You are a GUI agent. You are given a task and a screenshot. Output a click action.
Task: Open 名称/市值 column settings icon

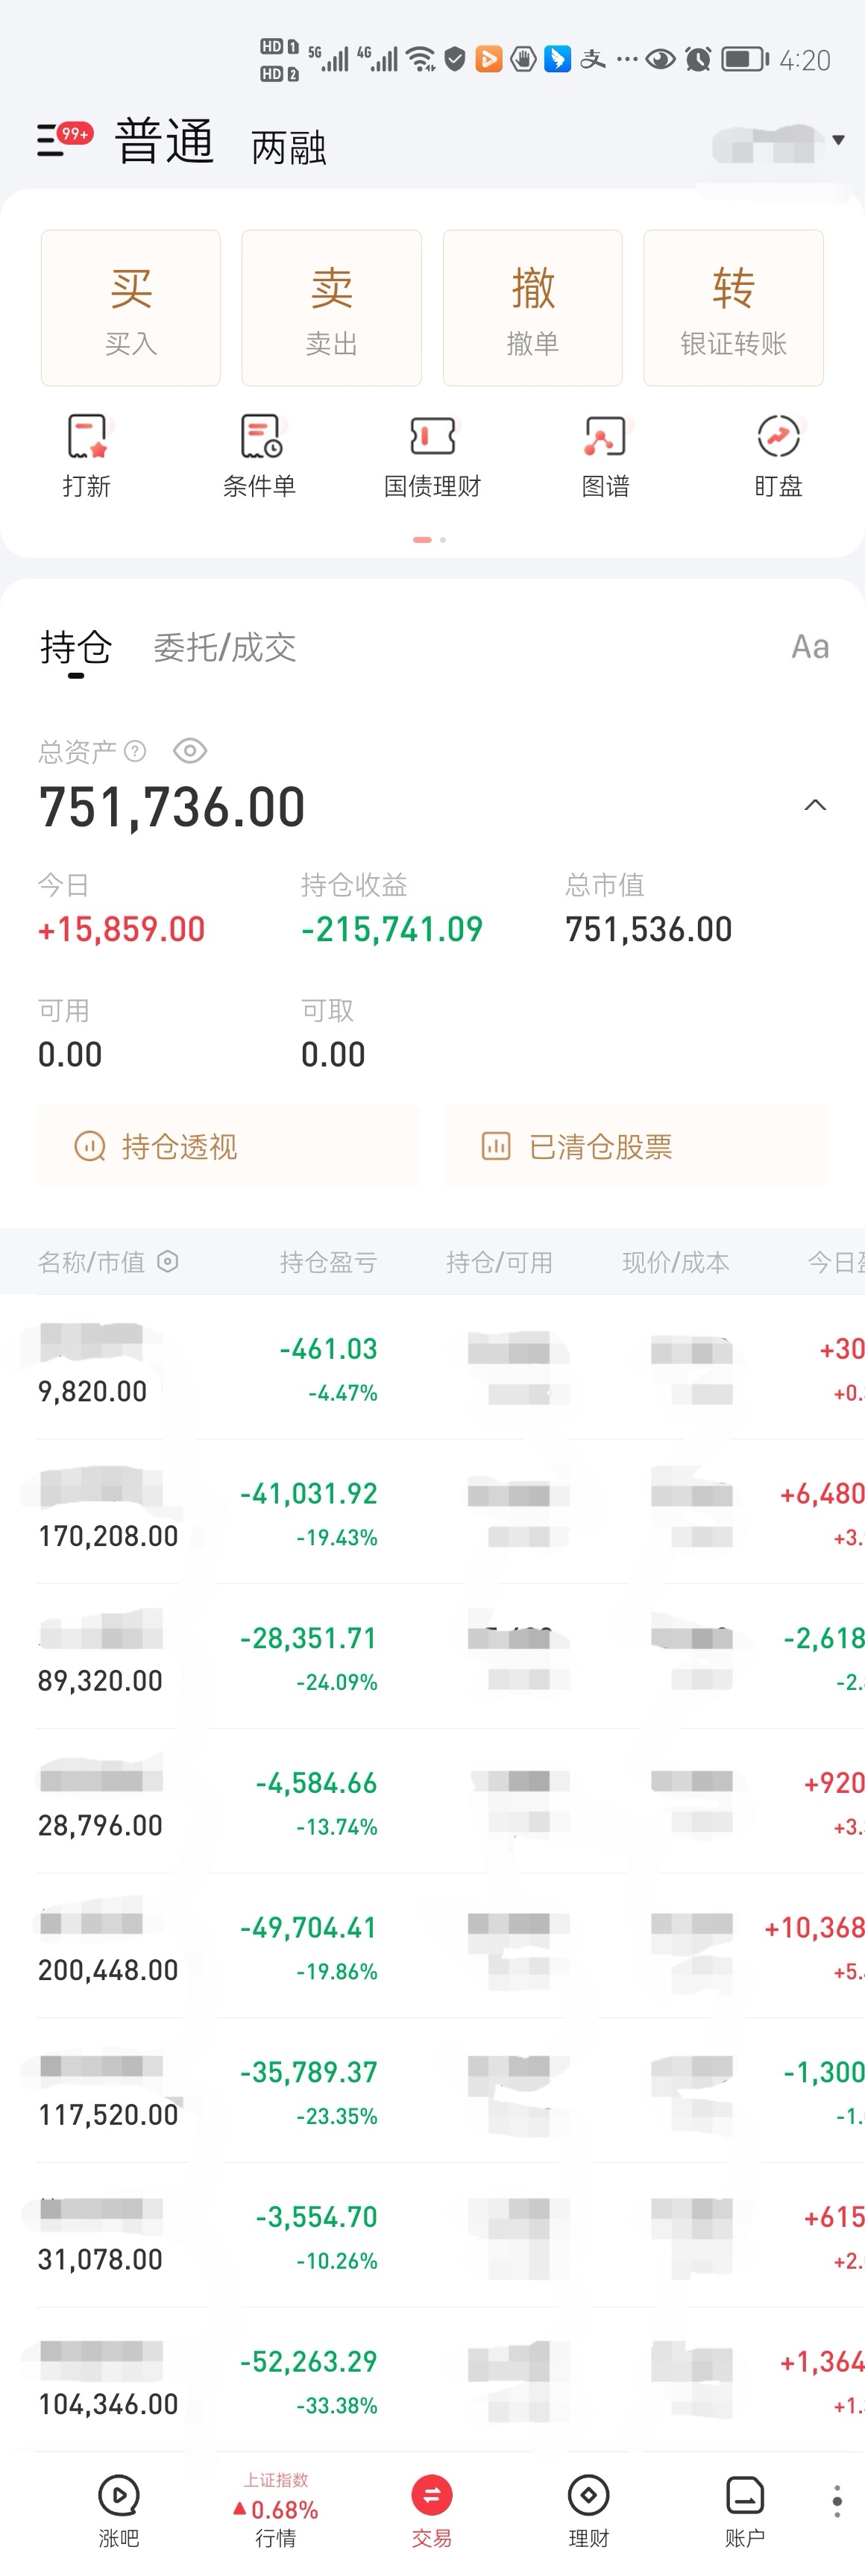click(168, 1262)
